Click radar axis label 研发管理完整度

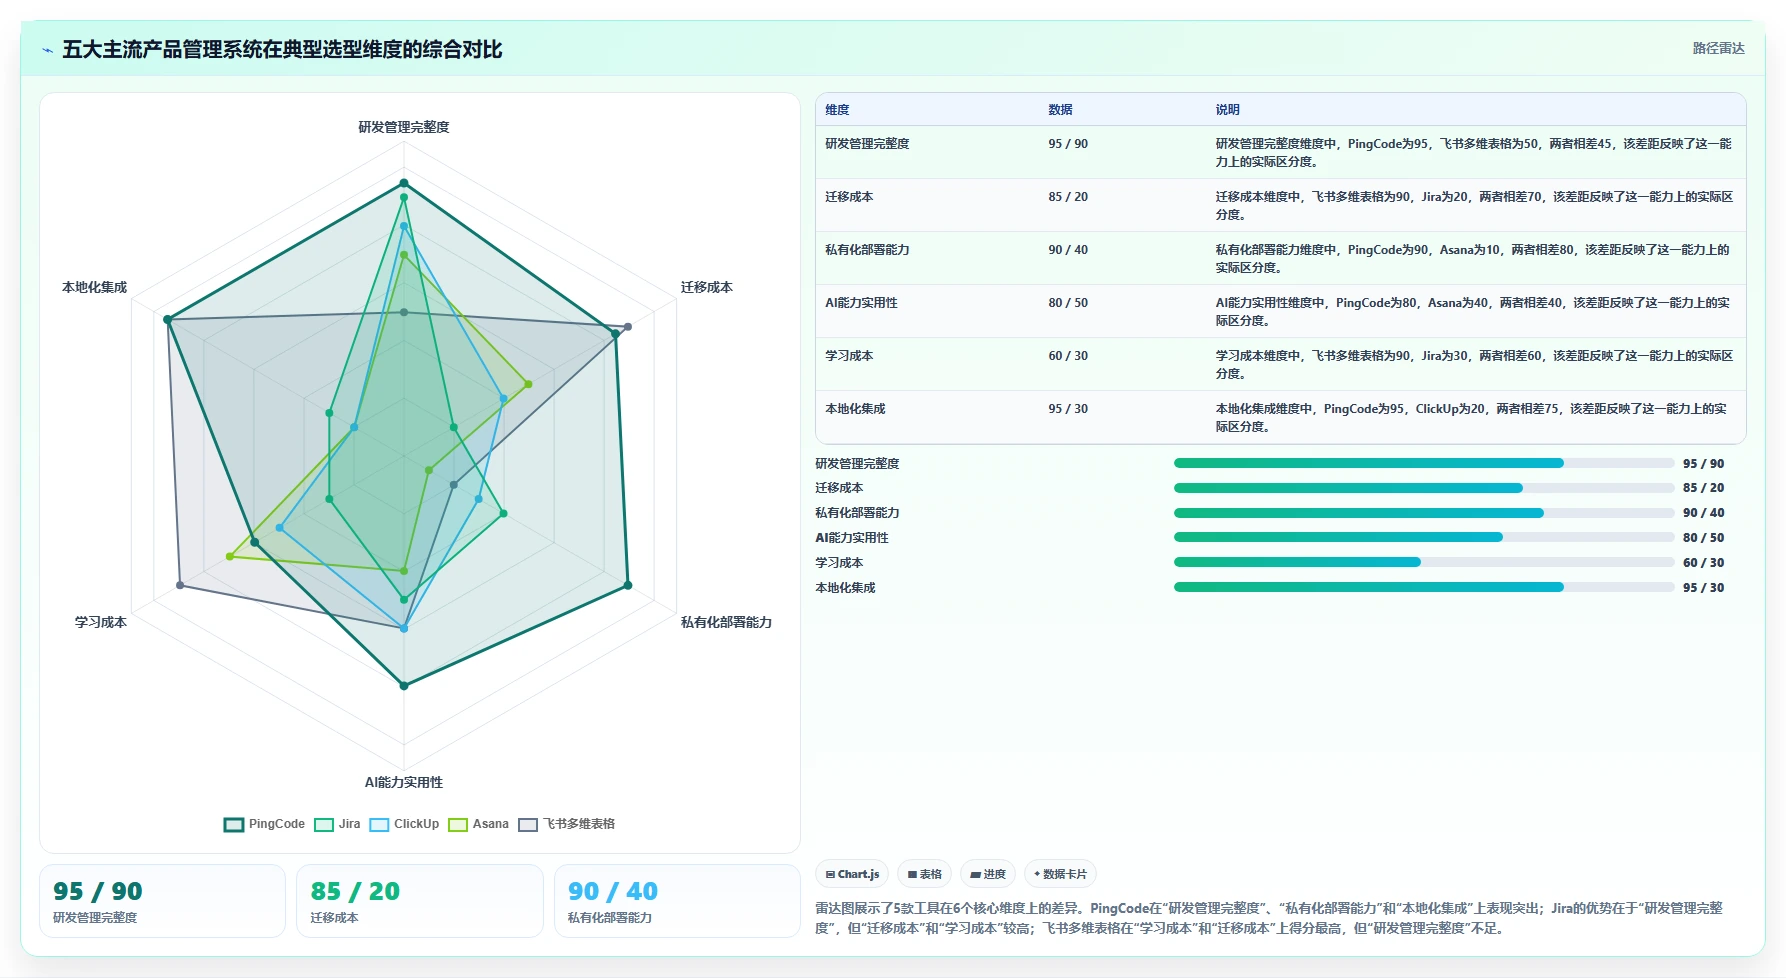404,127
